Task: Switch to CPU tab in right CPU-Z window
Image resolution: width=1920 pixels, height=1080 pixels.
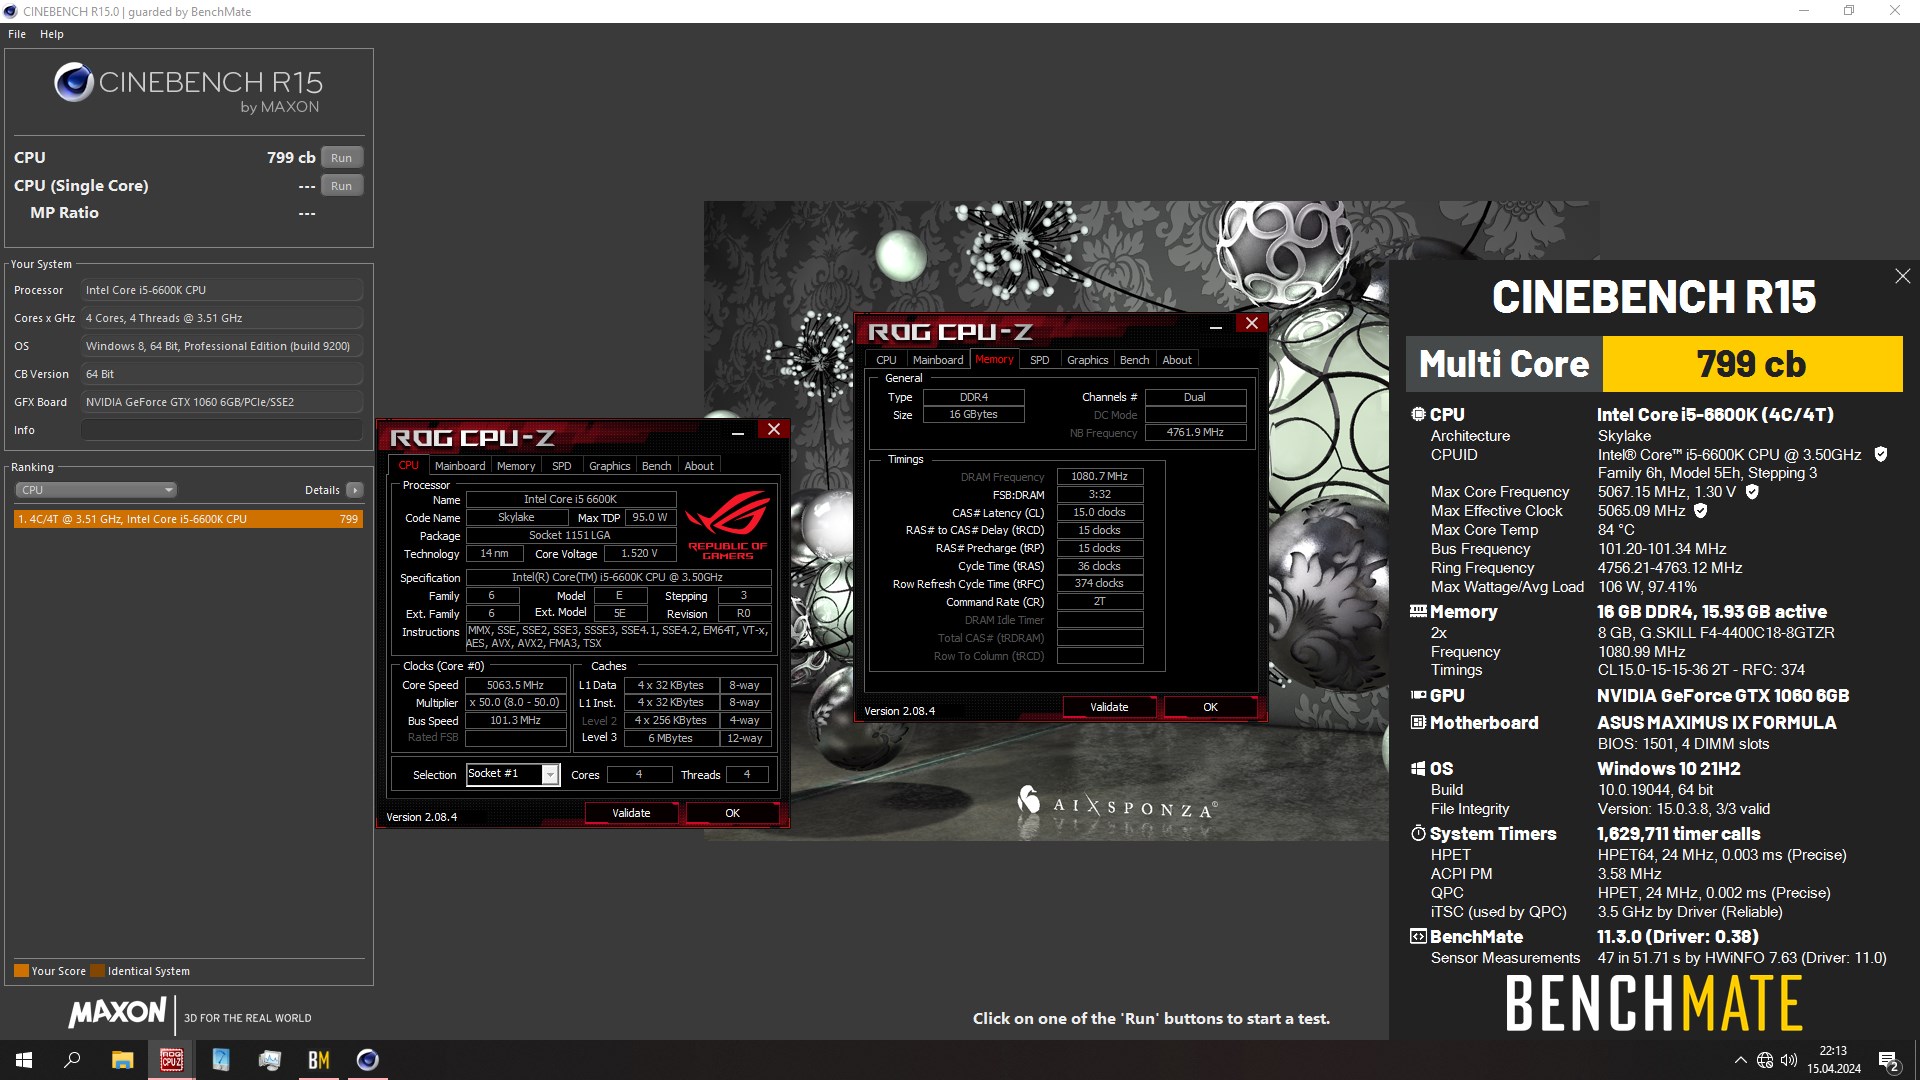Action: (886, 360)
